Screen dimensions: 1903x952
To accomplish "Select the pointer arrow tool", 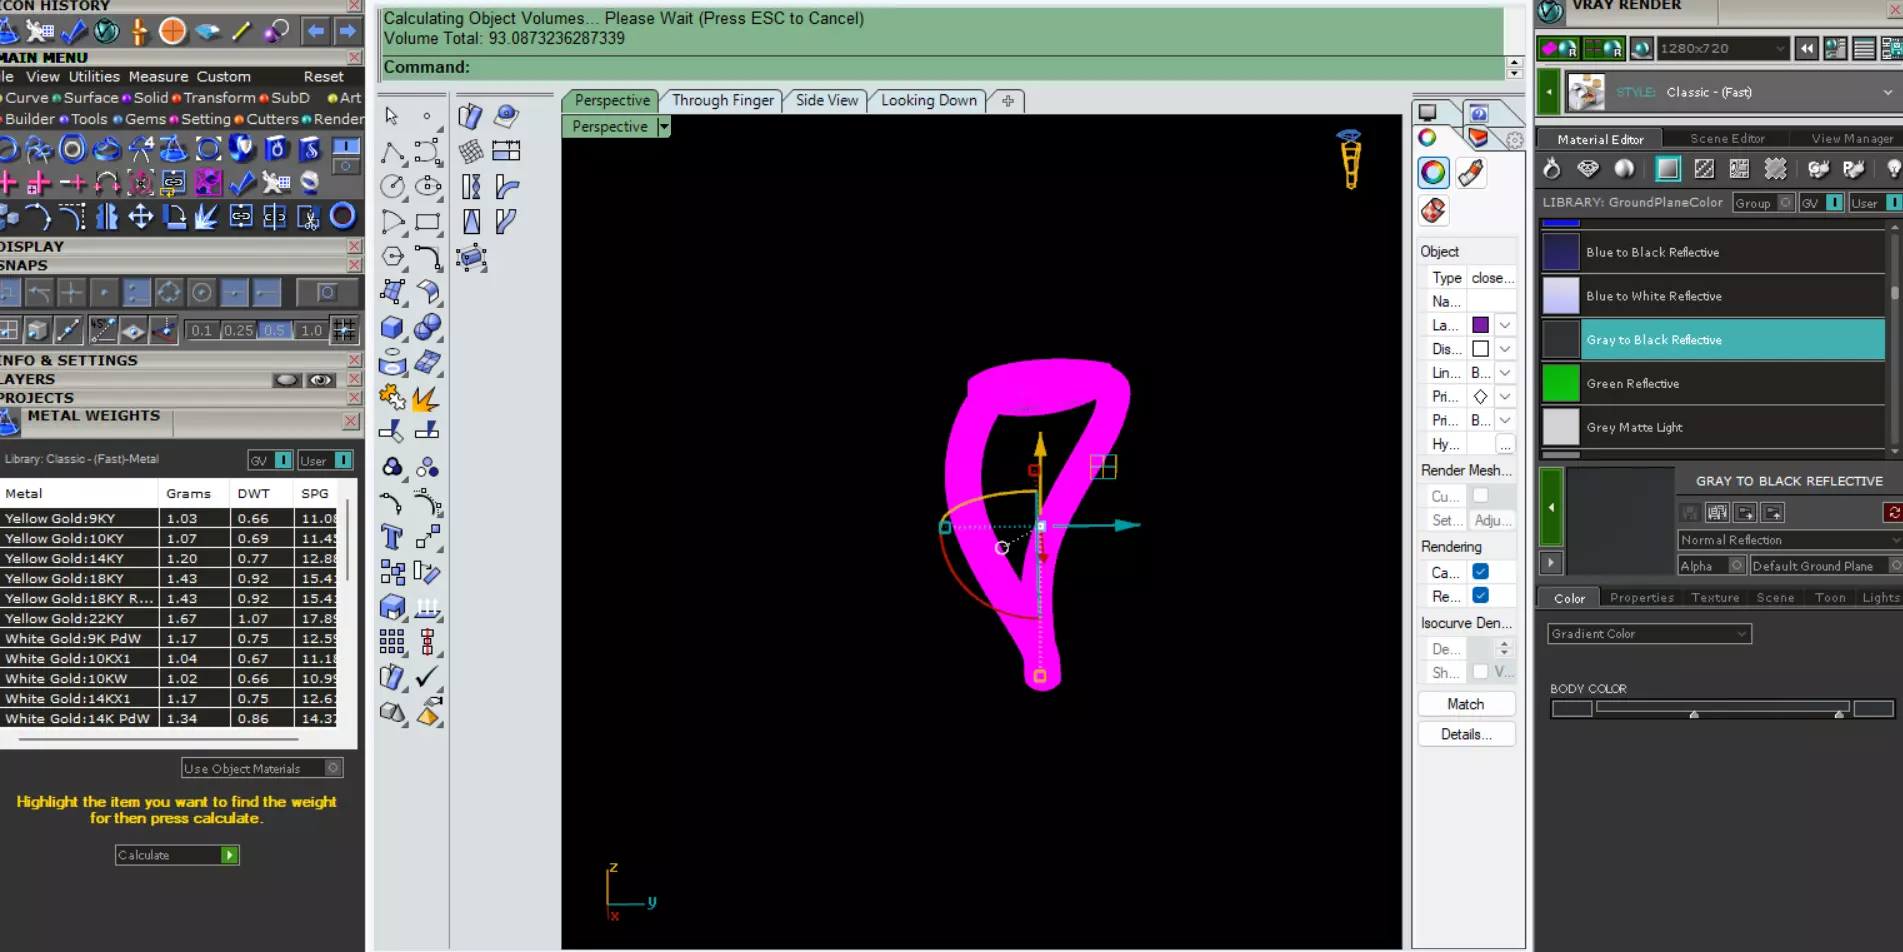I will point(392,116).
